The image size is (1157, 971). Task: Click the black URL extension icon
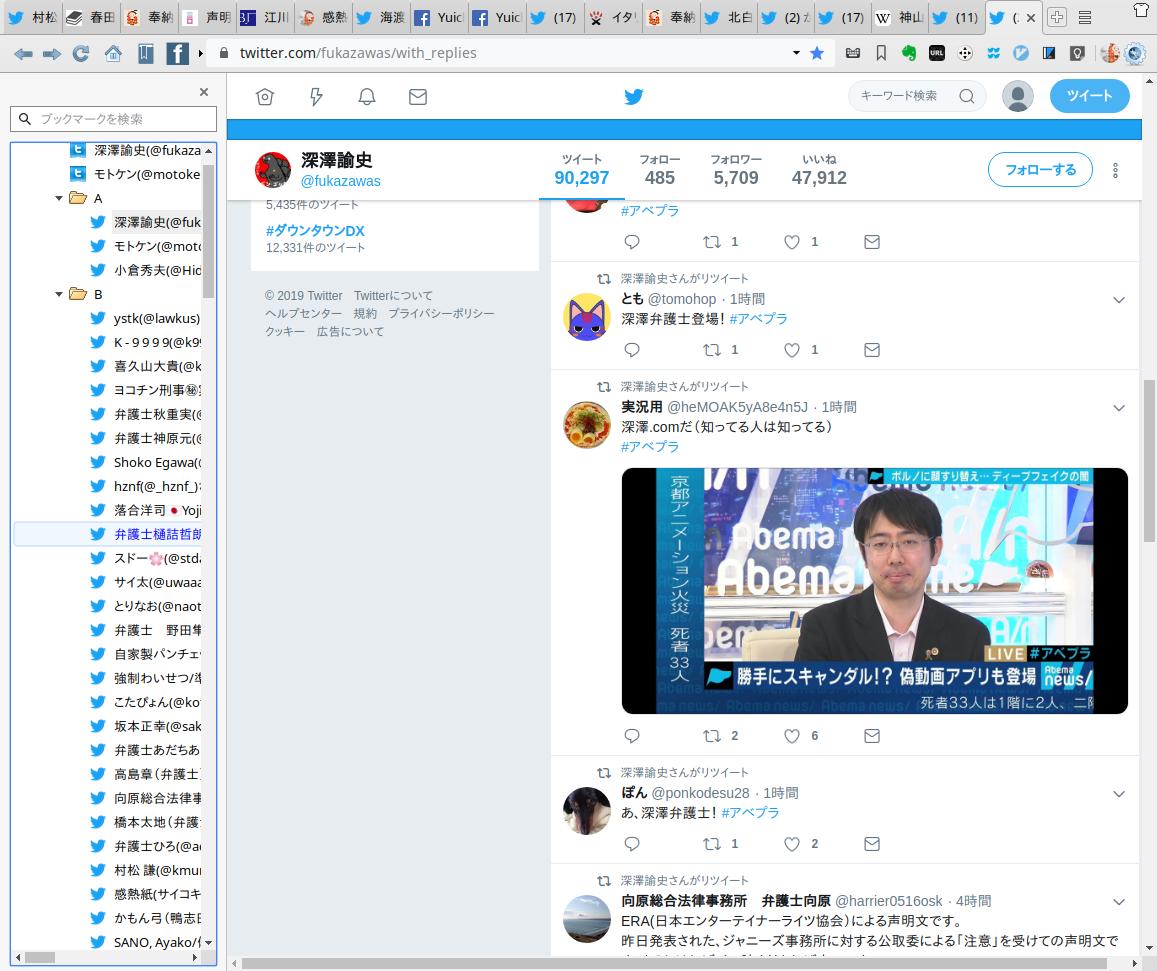click(x=936, y=53)
